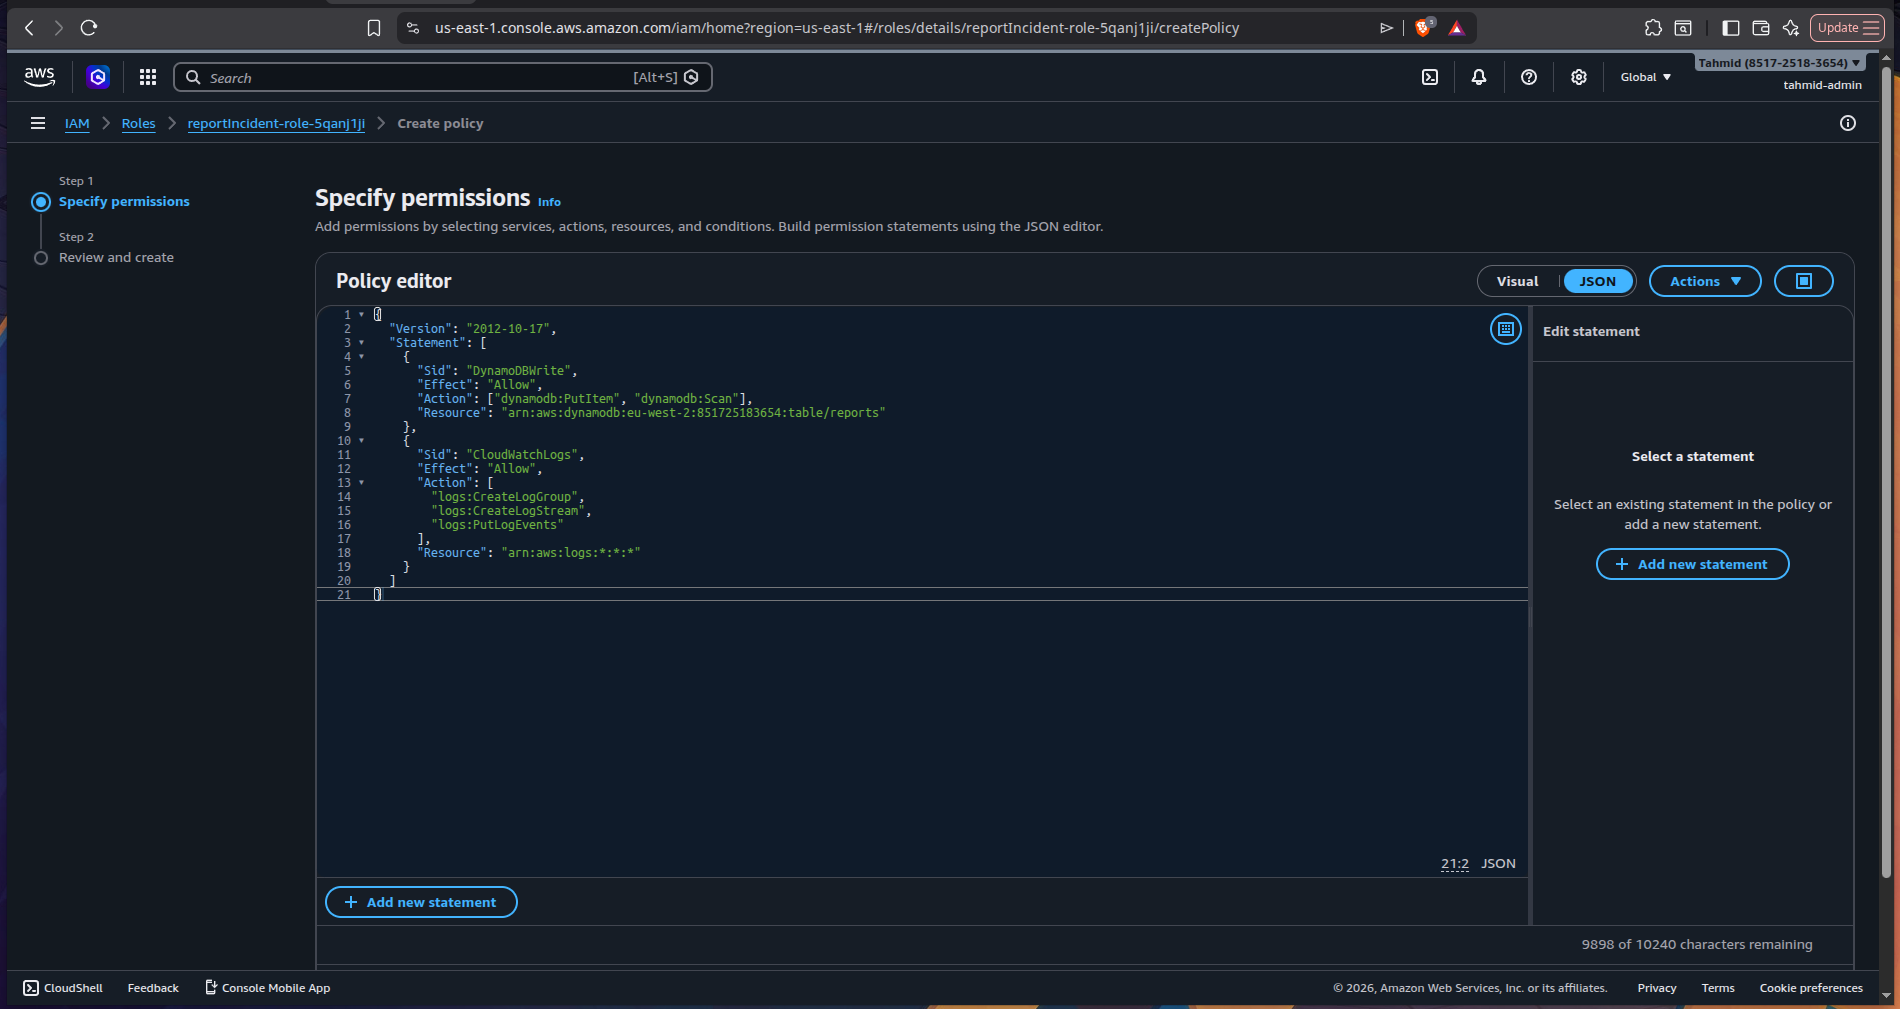1900x1009 pixels.
Task: Open Brave Wallet icon
Action: [1761, 28]
